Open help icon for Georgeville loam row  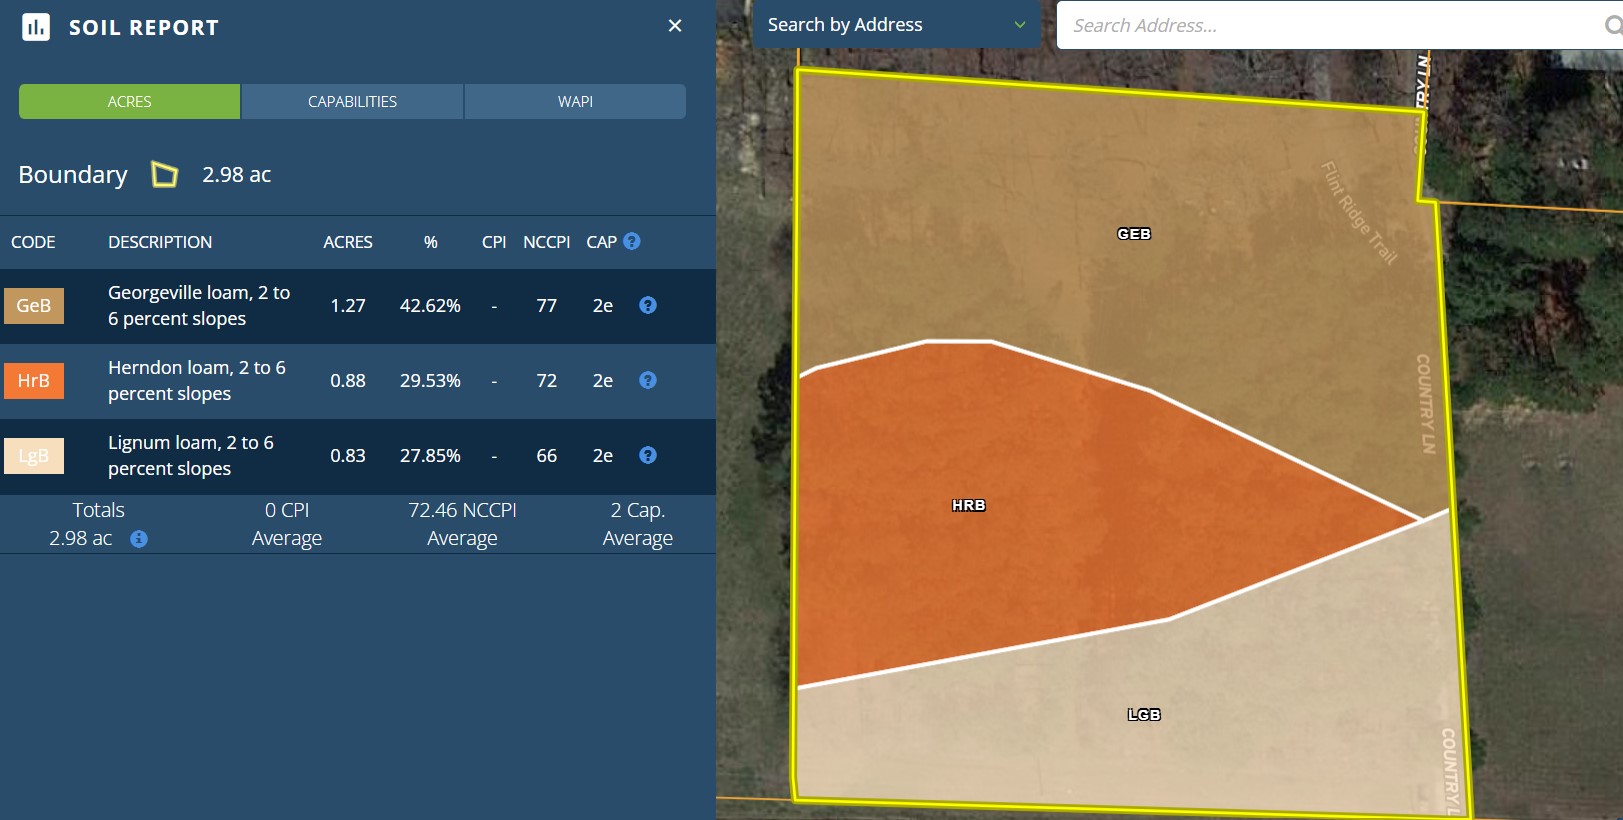click(x=648, y=305)
